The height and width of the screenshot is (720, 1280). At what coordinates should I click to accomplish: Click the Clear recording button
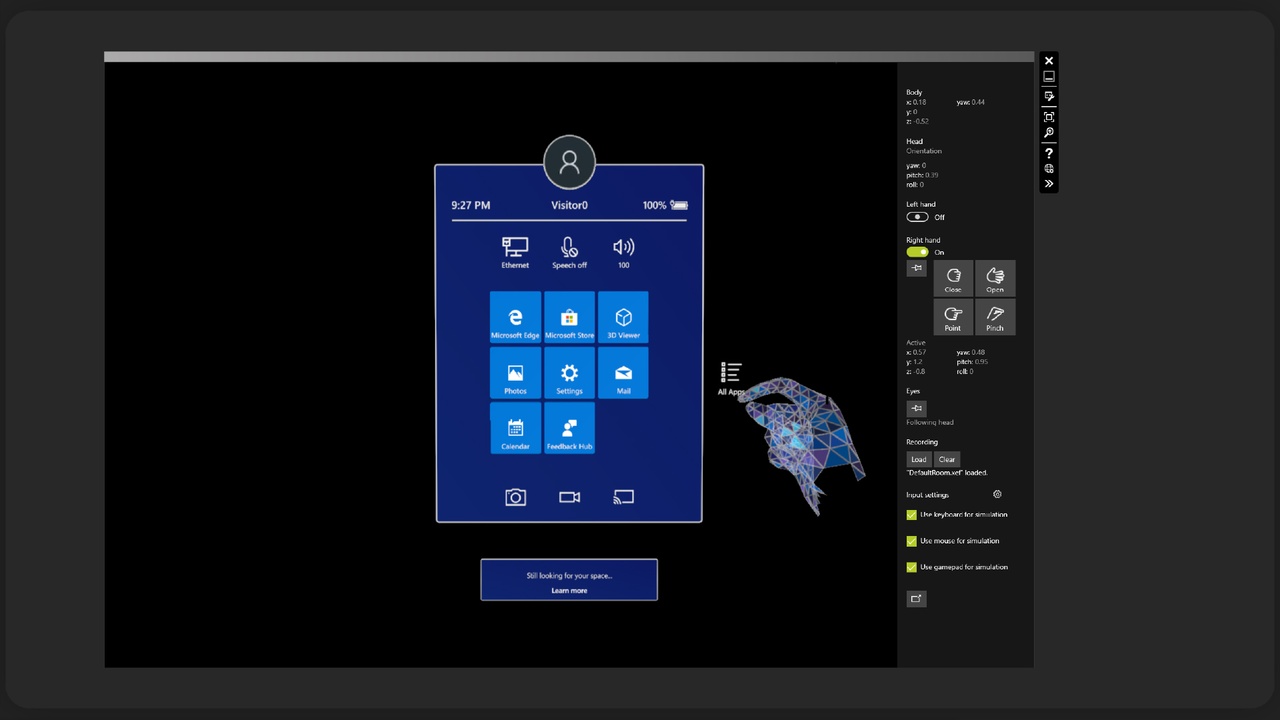947,459
